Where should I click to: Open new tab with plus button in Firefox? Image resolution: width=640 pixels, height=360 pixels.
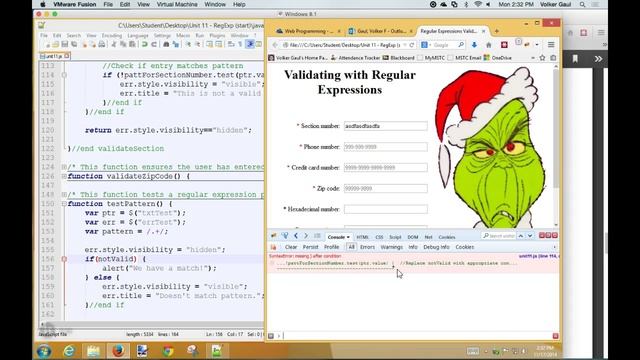point(497,31)
